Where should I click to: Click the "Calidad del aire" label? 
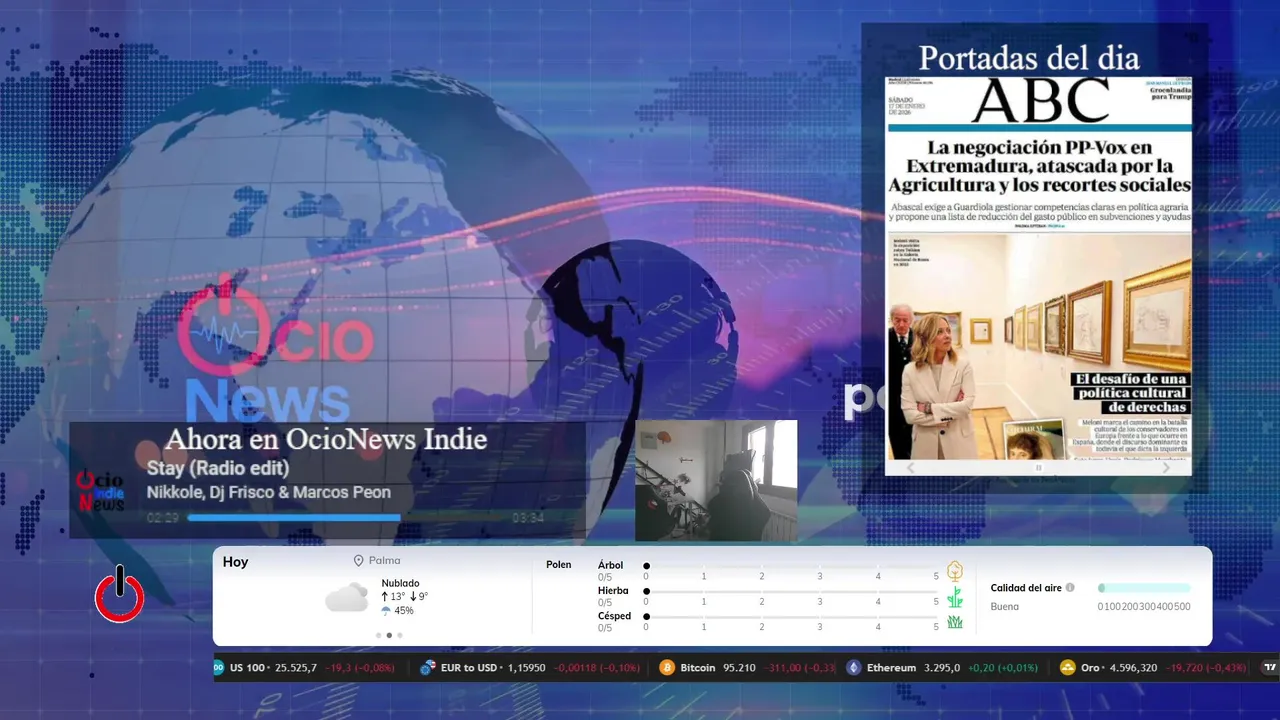pos(1026,588)
